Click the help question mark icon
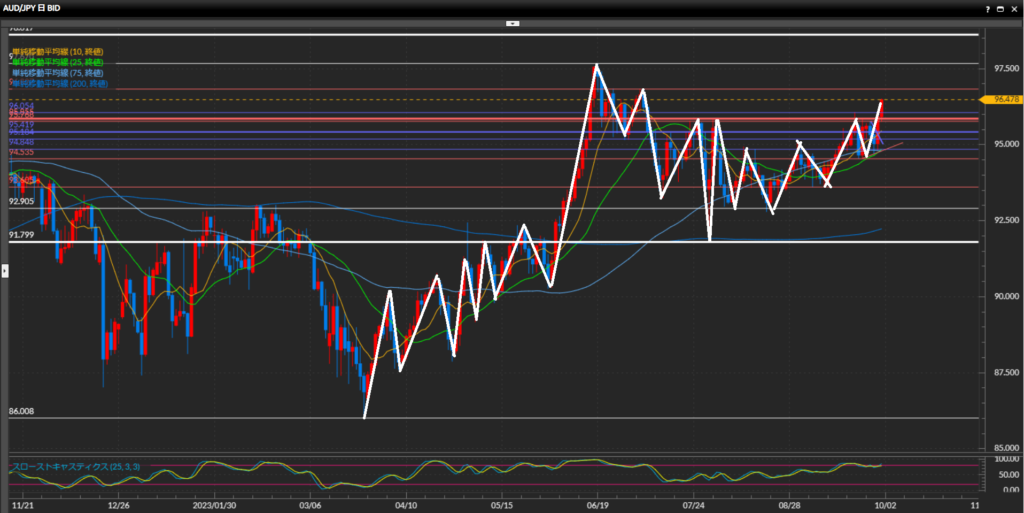Viewport: 1024px width, 513px height. pyautogui.click(x=986, y=7)
